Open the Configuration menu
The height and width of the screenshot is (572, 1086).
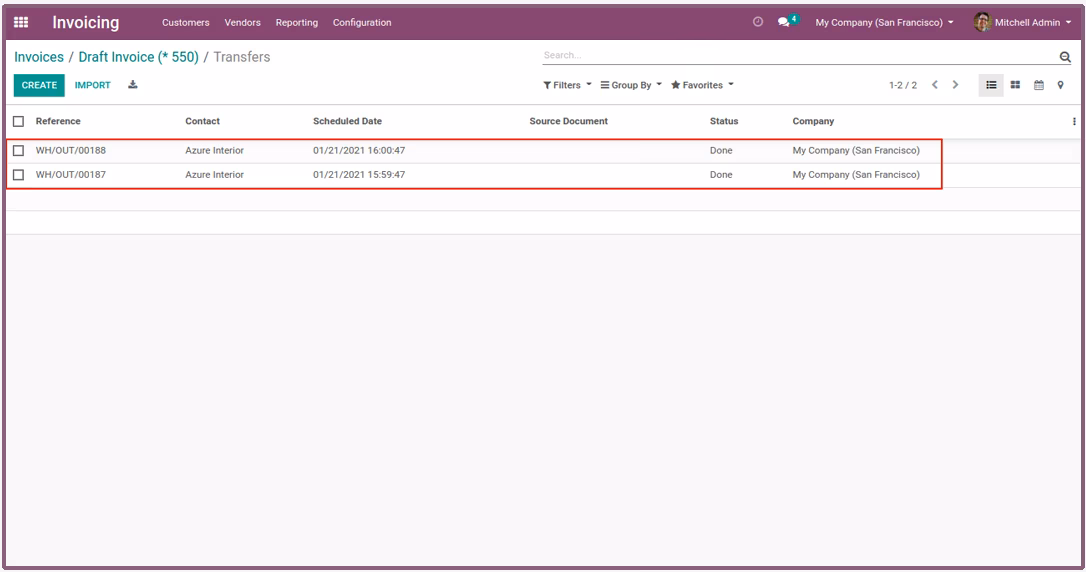click(x=362, y=22)
